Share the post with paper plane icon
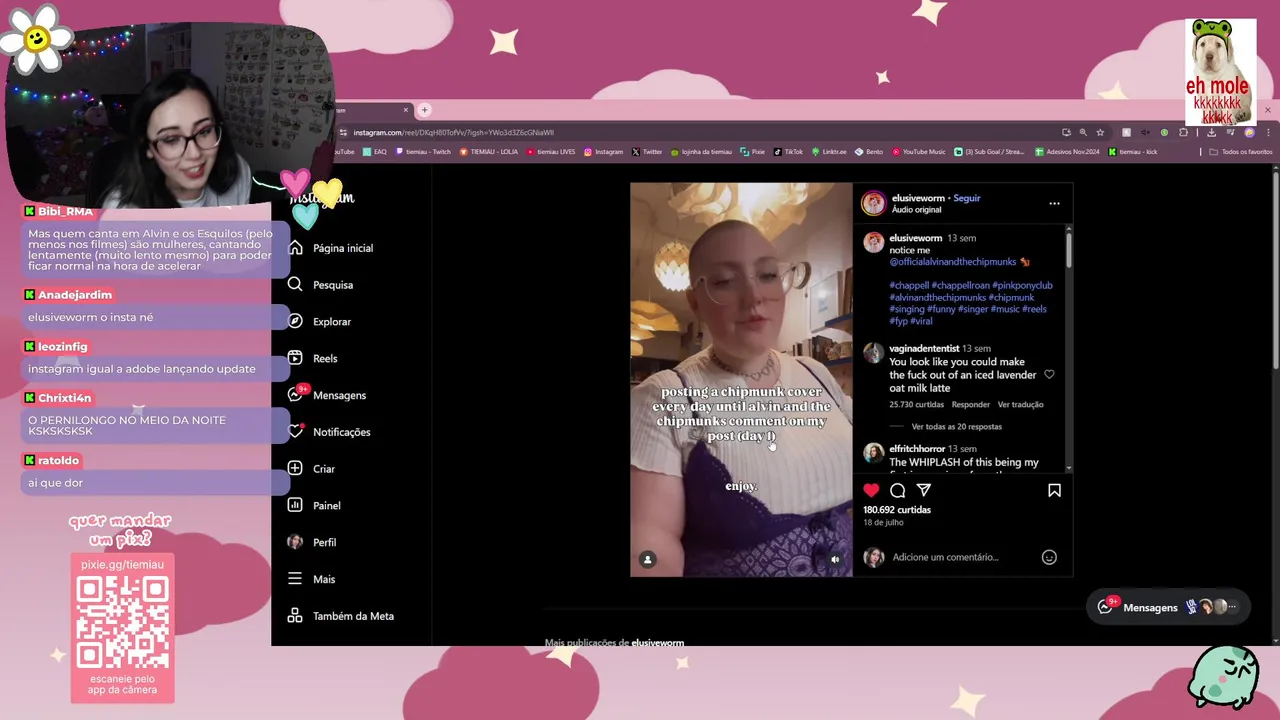Viewport: 1280px width, 720px height. pos(924,490)
